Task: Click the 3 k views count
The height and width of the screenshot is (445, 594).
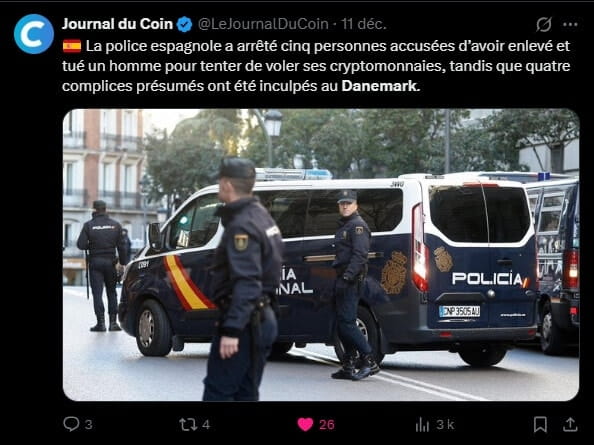Action: (x=445, y=425)
